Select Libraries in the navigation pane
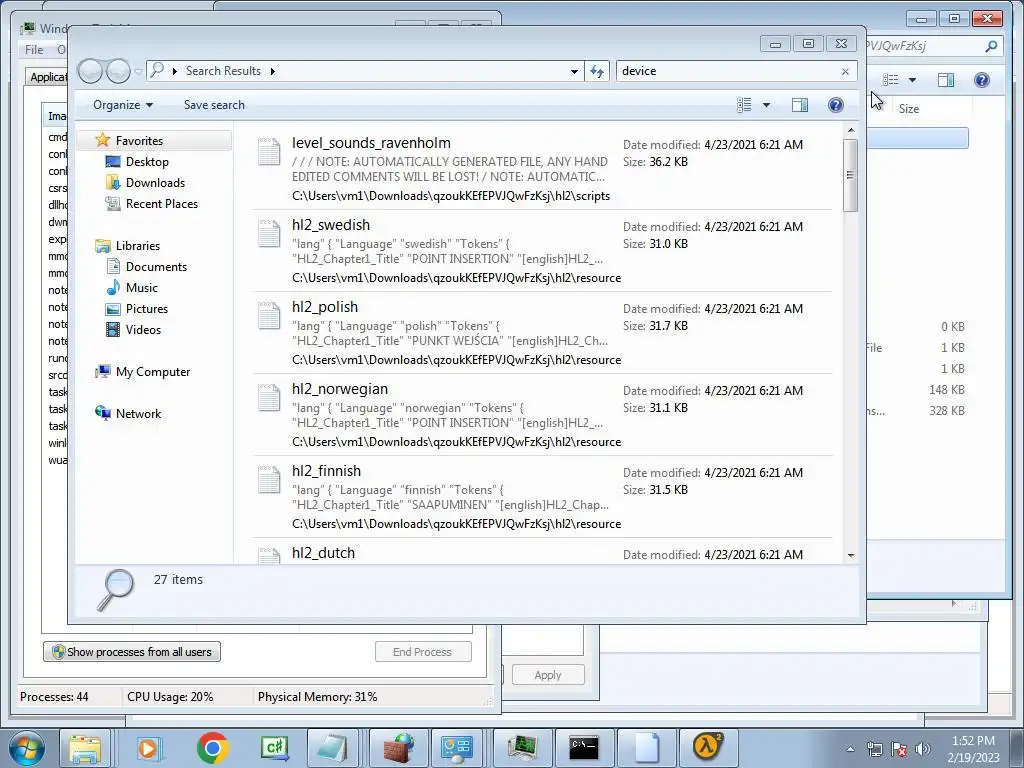 pos(138,246)
